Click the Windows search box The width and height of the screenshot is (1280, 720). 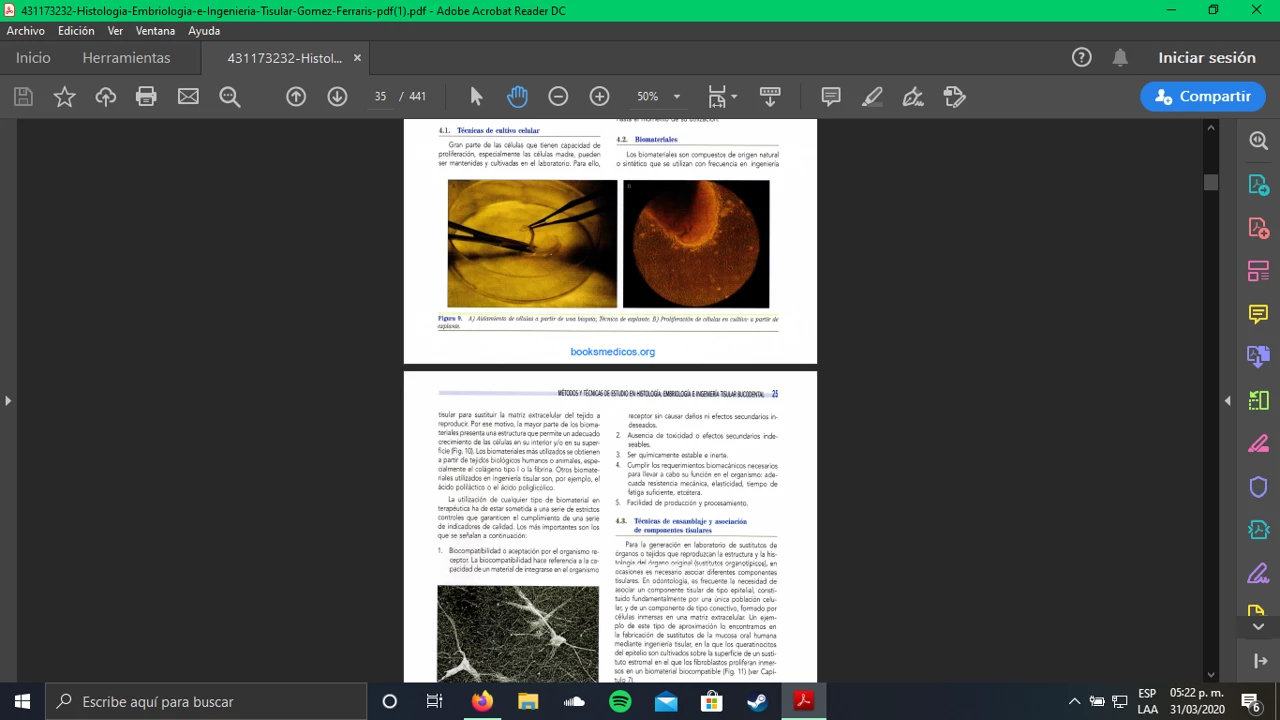click(206, 702)
